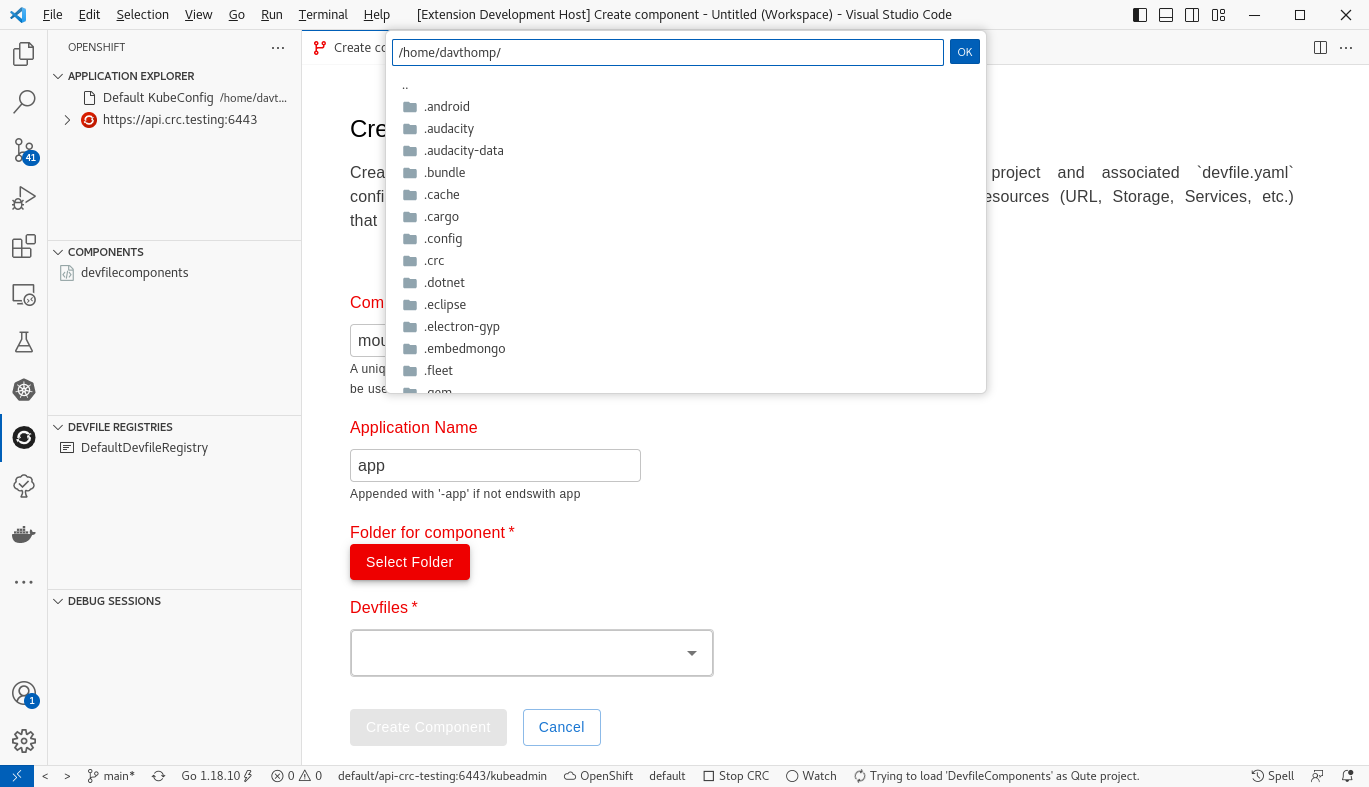
Task: Open the Terminal menu
Action: 323,15
